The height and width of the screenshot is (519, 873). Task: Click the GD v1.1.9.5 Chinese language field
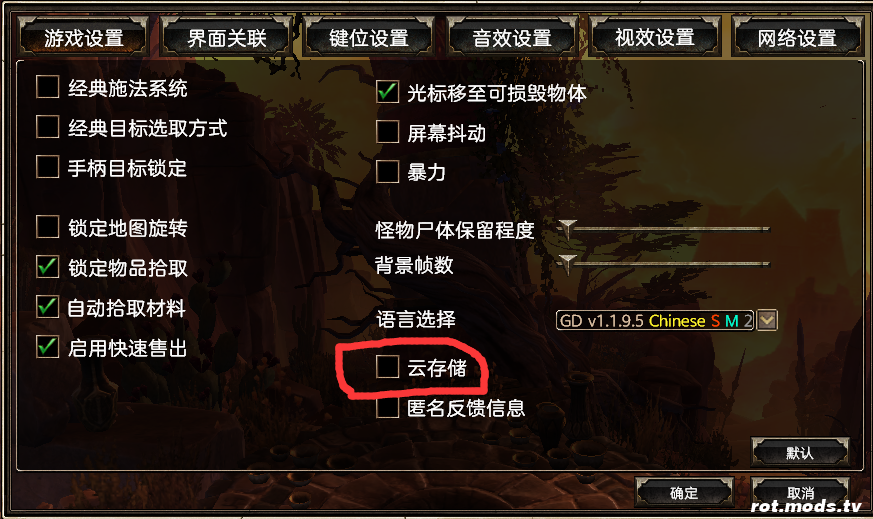pos(655,320)
